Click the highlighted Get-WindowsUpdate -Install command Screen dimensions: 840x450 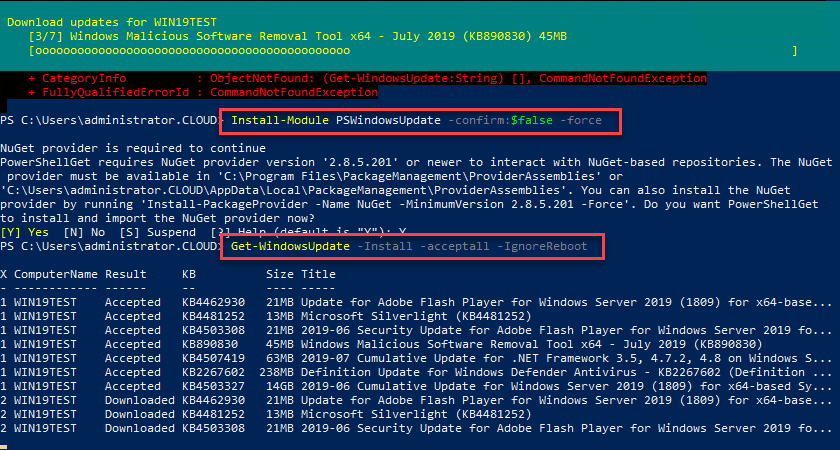[412, 246]
